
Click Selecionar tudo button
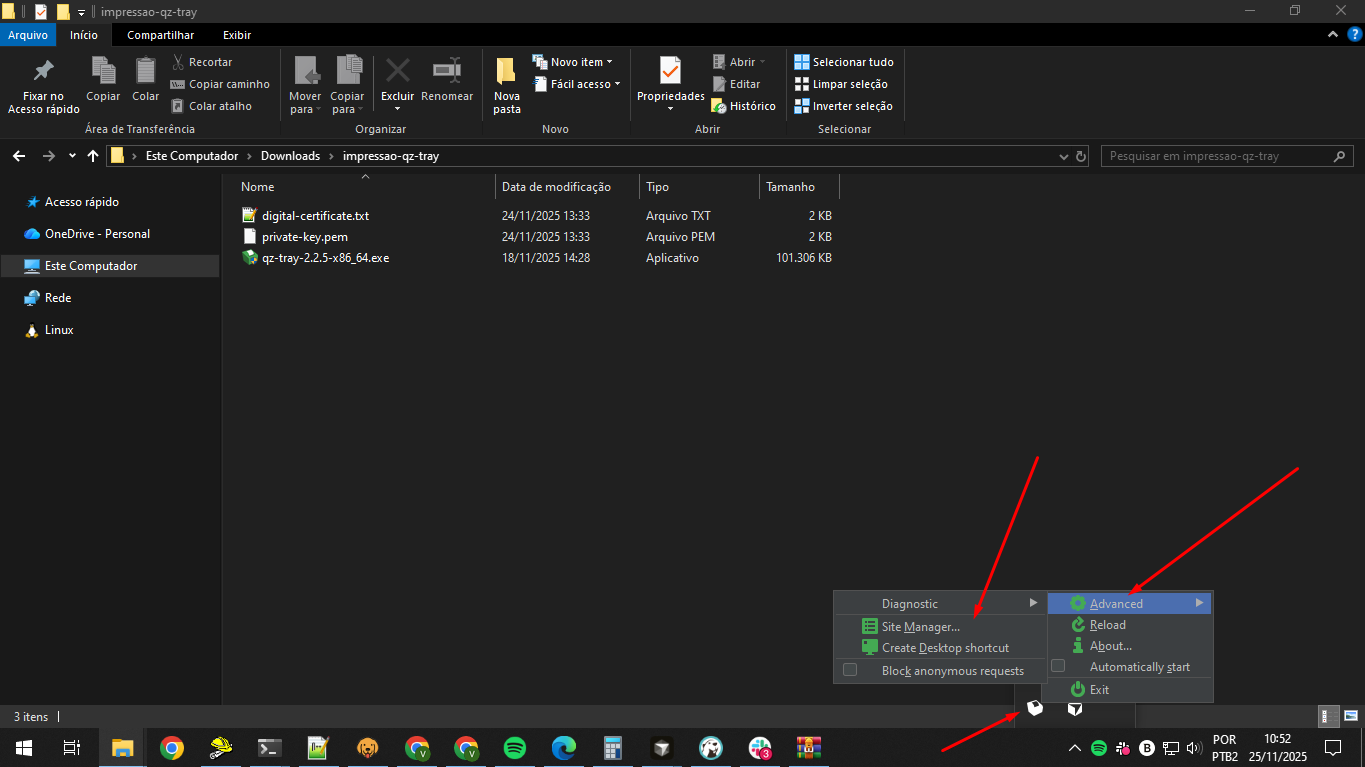tap(844, 62)
